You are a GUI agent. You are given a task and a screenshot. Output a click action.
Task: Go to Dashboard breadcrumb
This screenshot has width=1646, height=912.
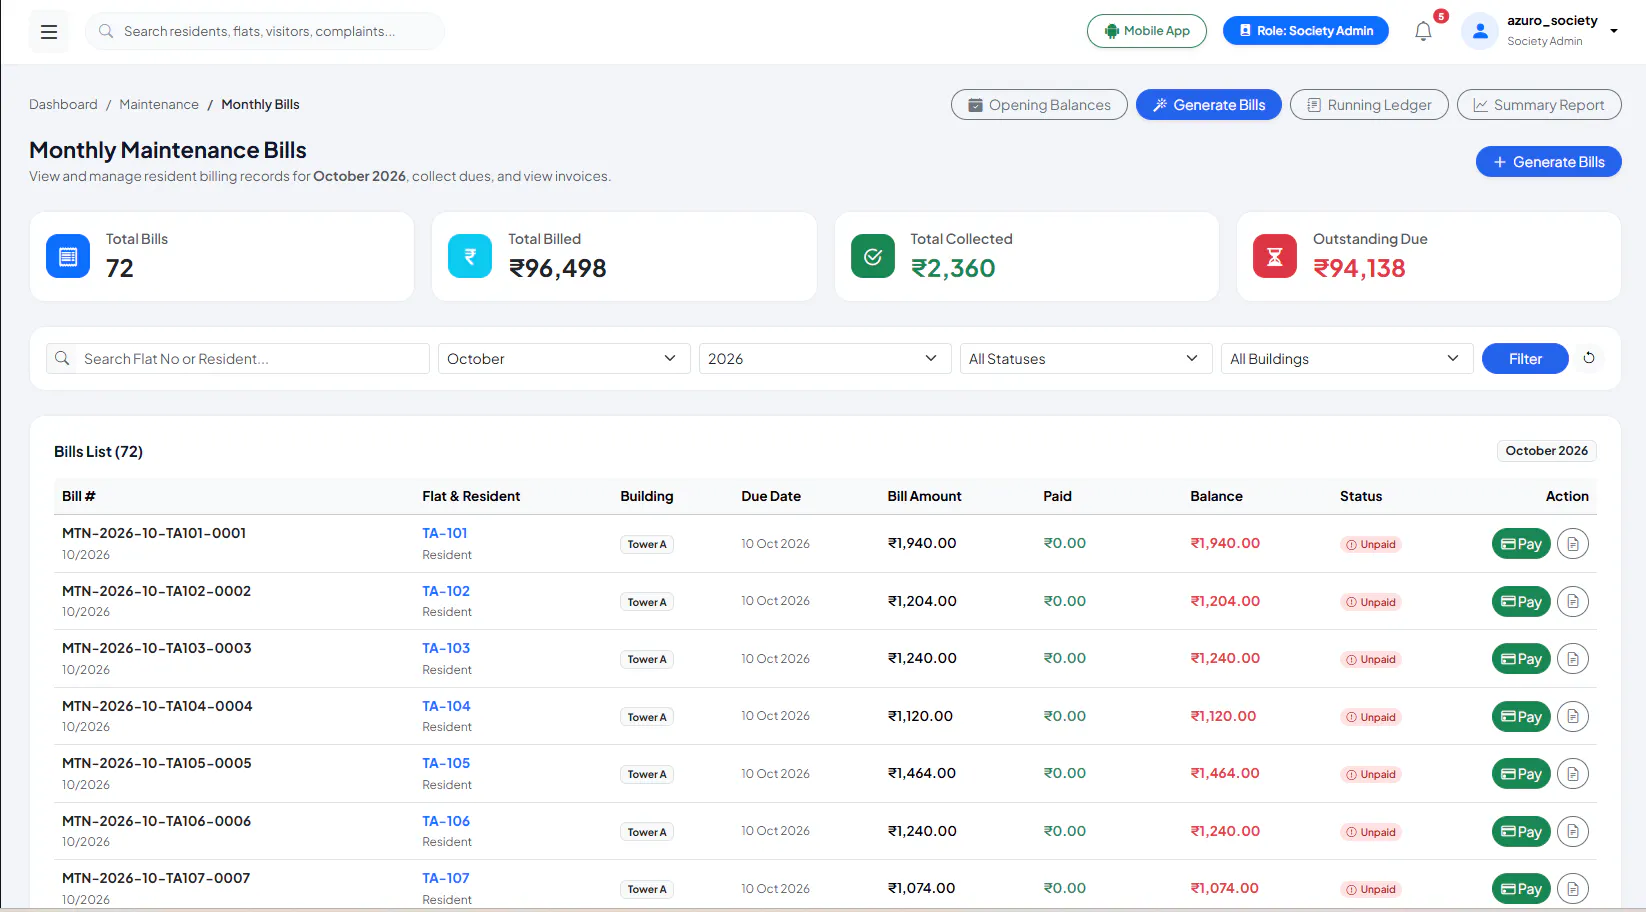[x=63, y=104]
